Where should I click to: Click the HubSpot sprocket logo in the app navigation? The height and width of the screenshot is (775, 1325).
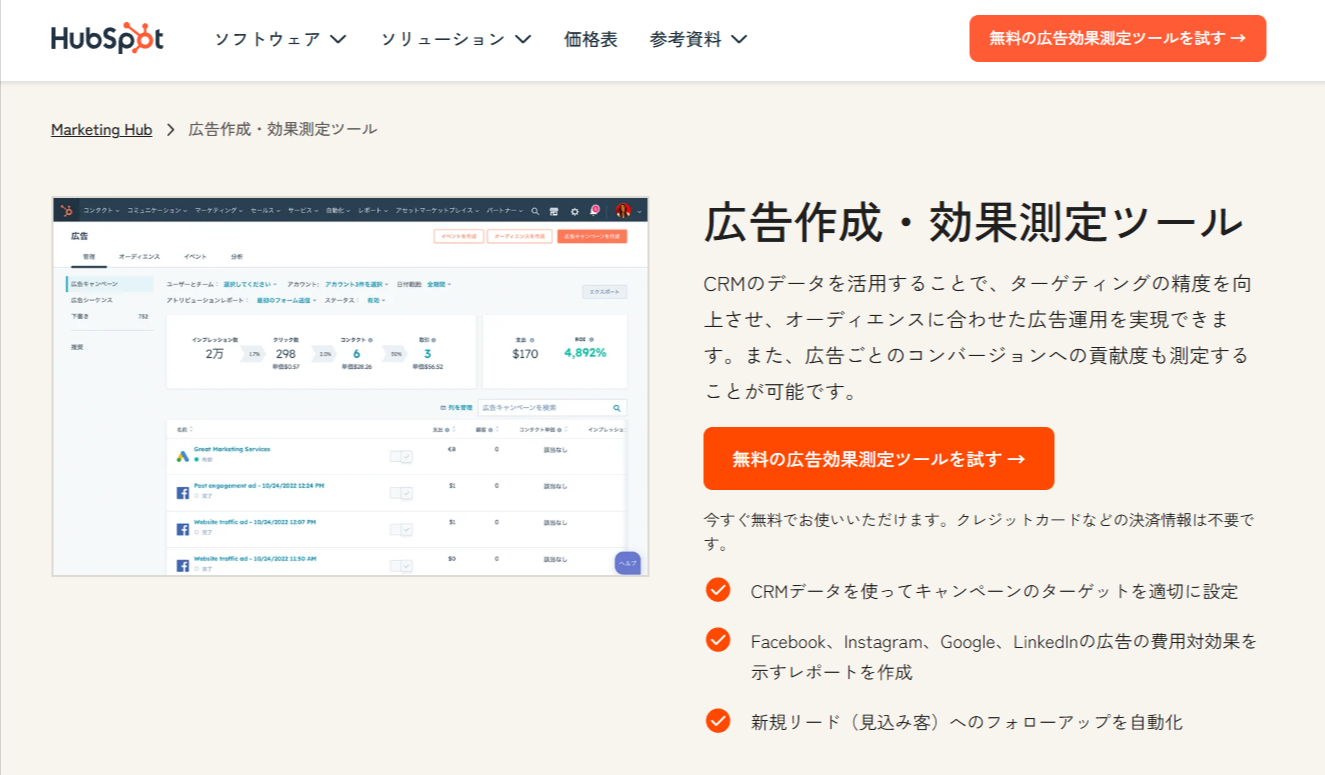point(65,208)
